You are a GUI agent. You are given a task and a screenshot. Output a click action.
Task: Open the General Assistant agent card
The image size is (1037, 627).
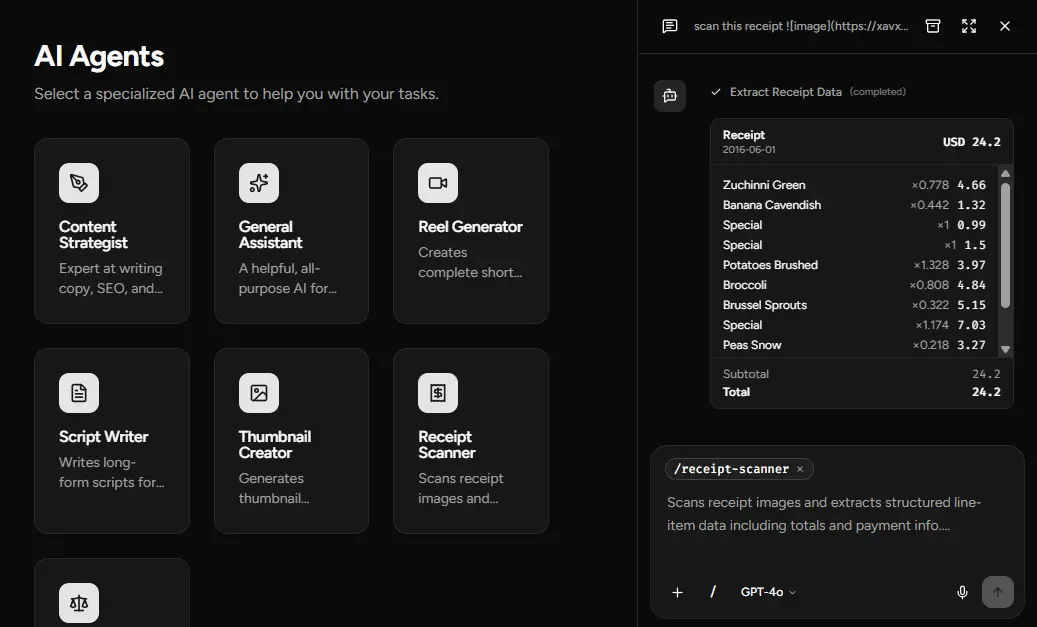[x=292, y=231]
